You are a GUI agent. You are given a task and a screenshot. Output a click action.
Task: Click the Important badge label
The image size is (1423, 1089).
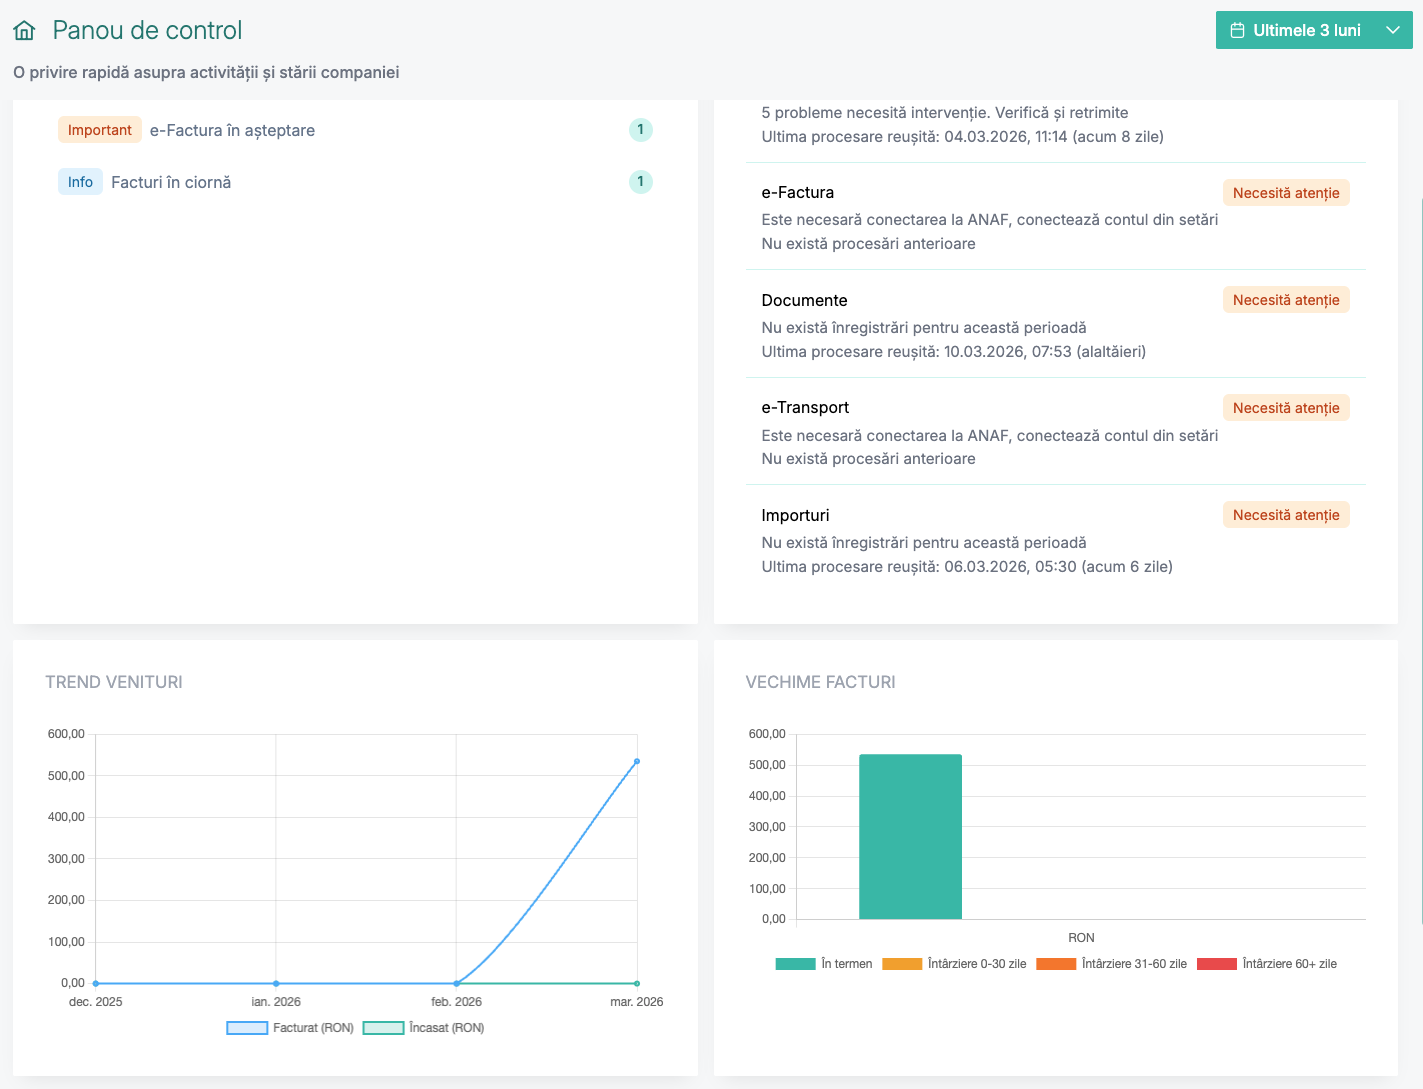(100, 131)
